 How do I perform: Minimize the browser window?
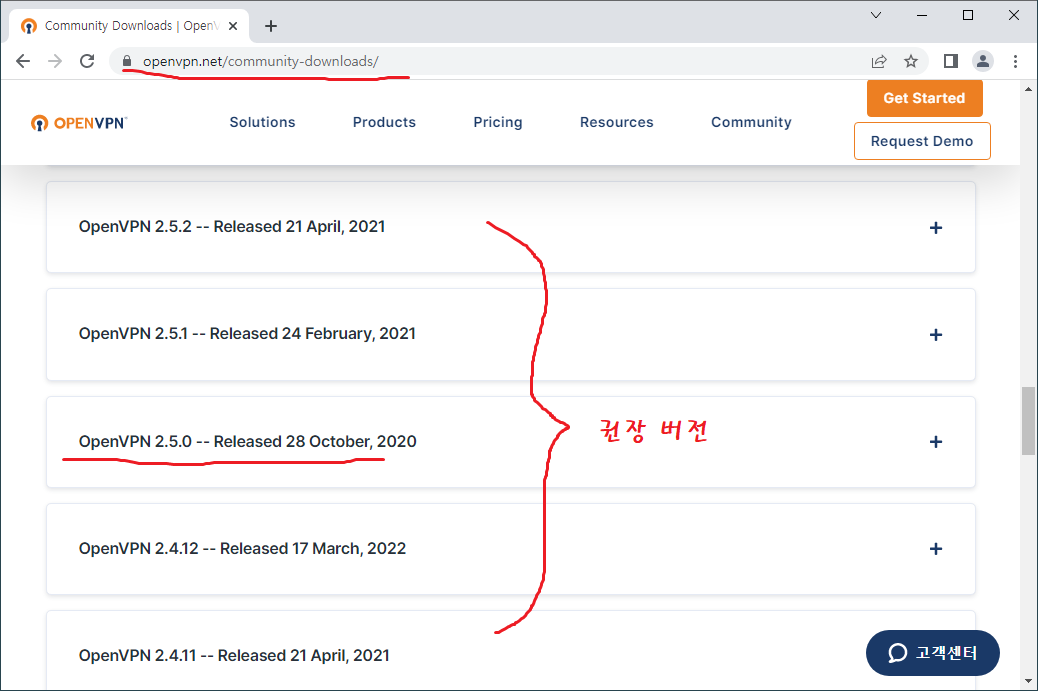click(921, 15)
